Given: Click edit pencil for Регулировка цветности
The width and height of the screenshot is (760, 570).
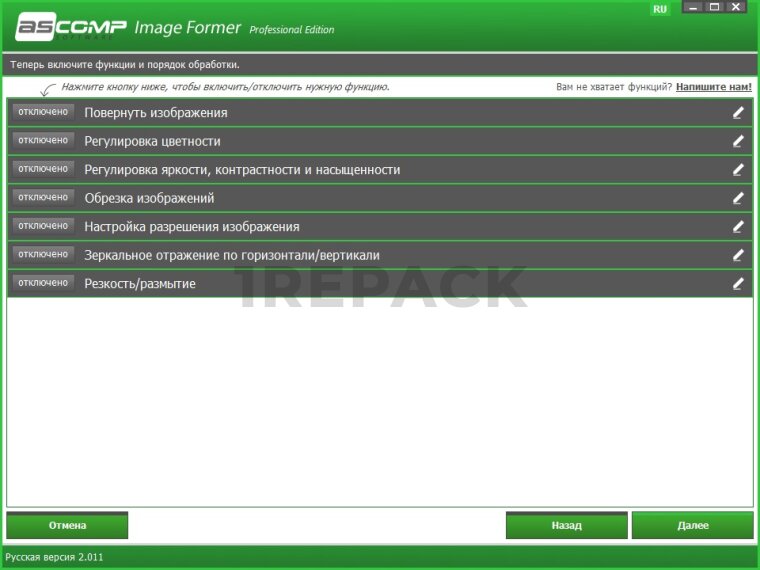Looking at the screenshot, I should coord(738,141).
